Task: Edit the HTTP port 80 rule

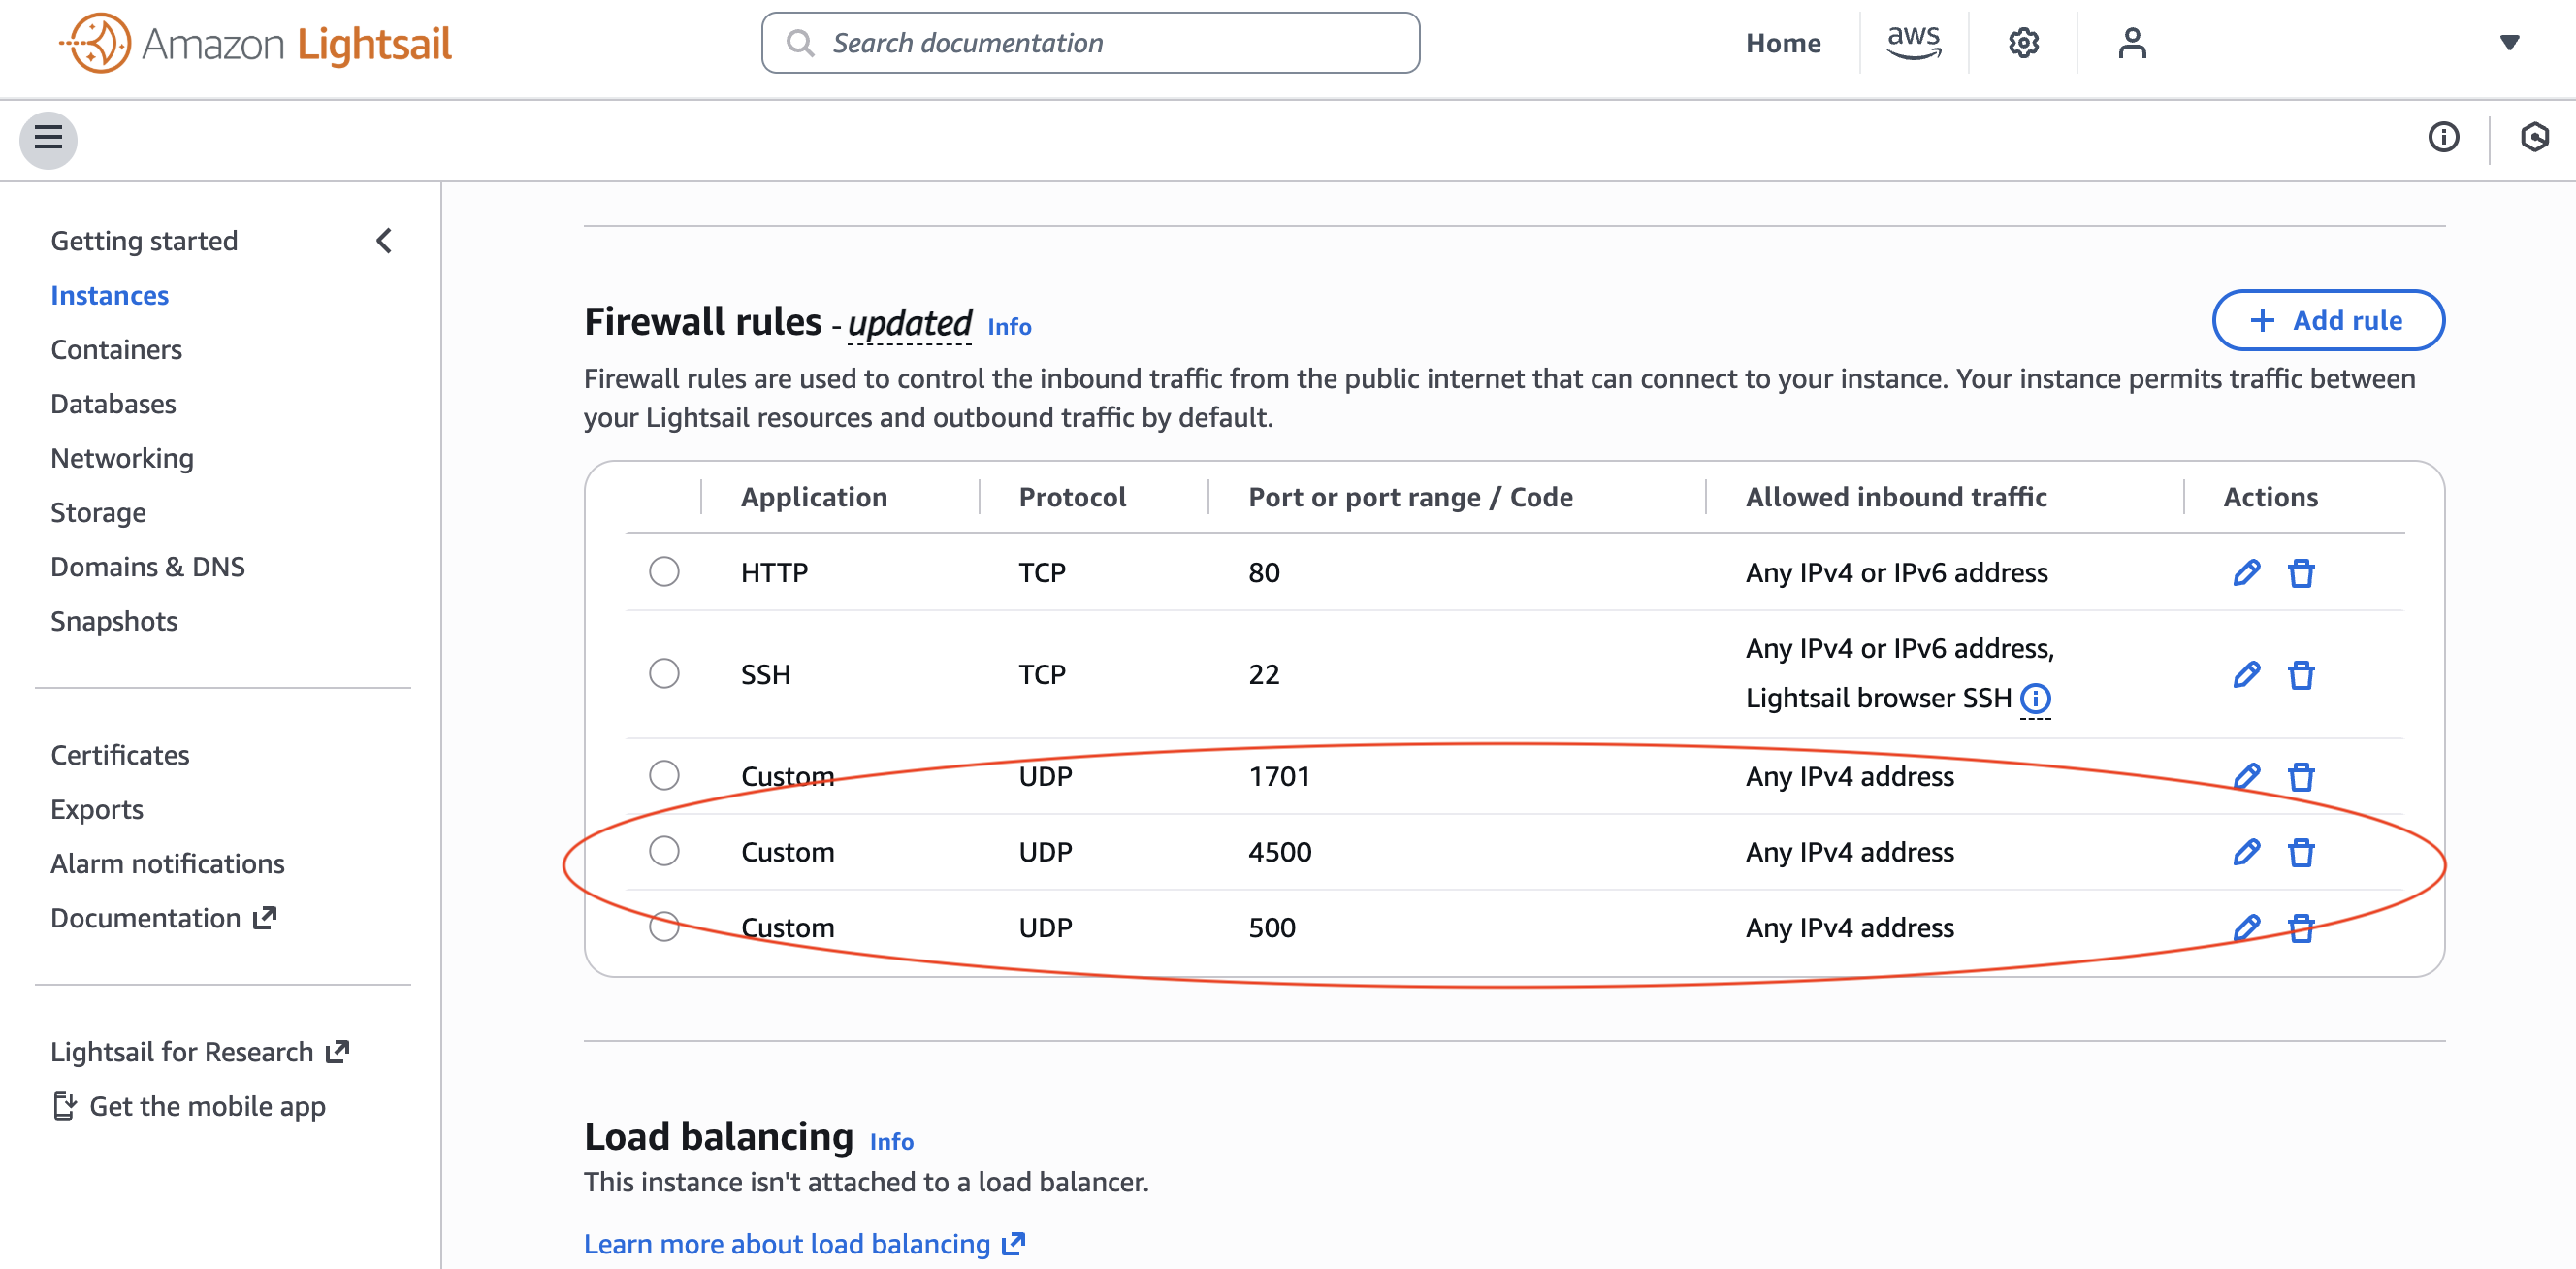Action: click(x=2246, y=572)
